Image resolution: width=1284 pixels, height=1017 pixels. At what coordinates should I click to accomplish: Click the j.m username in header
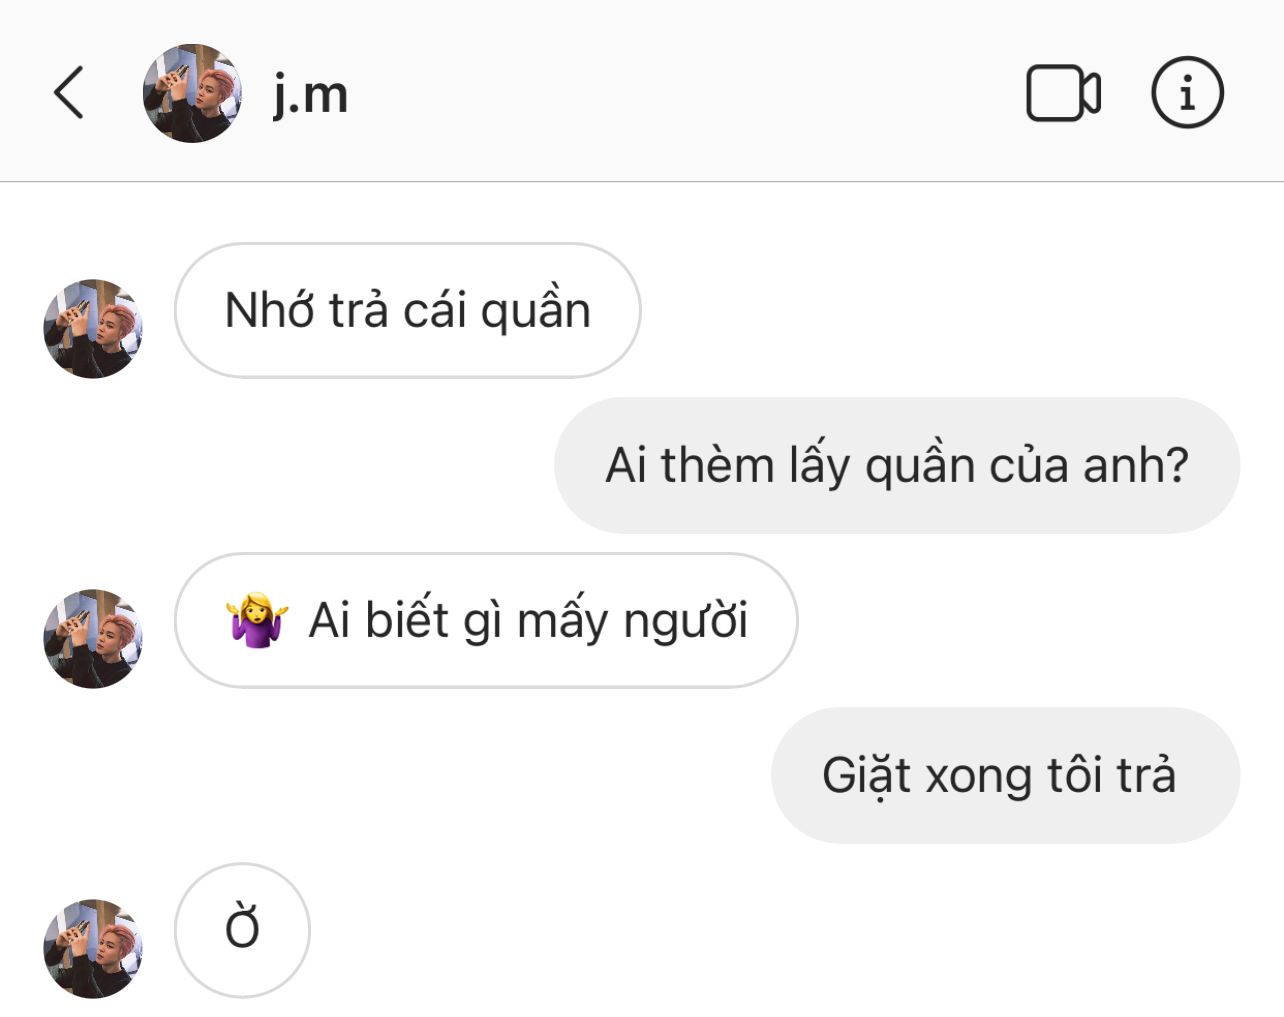coord(310,95)
